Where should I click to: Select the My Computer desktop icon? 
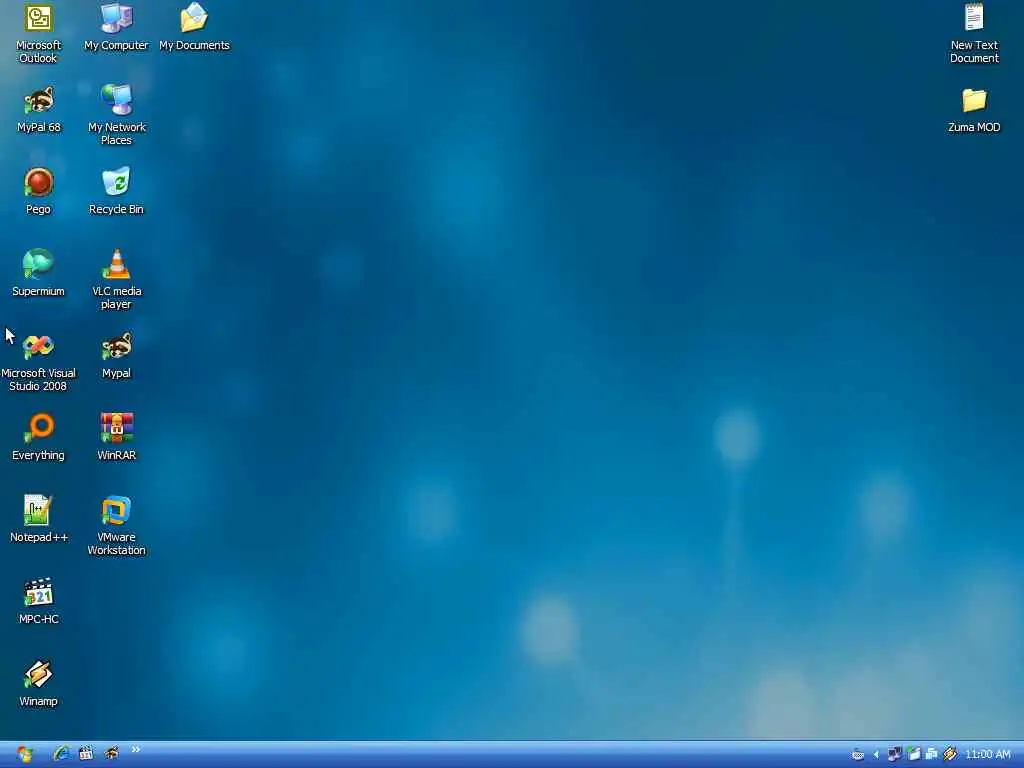(116, 27)
